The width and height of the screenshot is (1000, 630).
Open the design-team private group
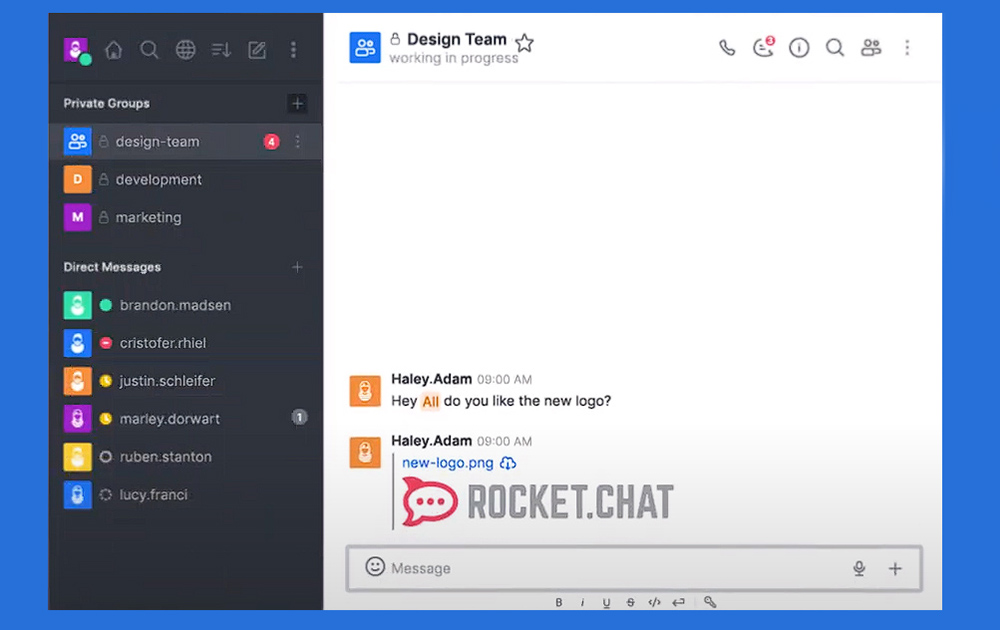pyautogui.click(x=186, y=142)
